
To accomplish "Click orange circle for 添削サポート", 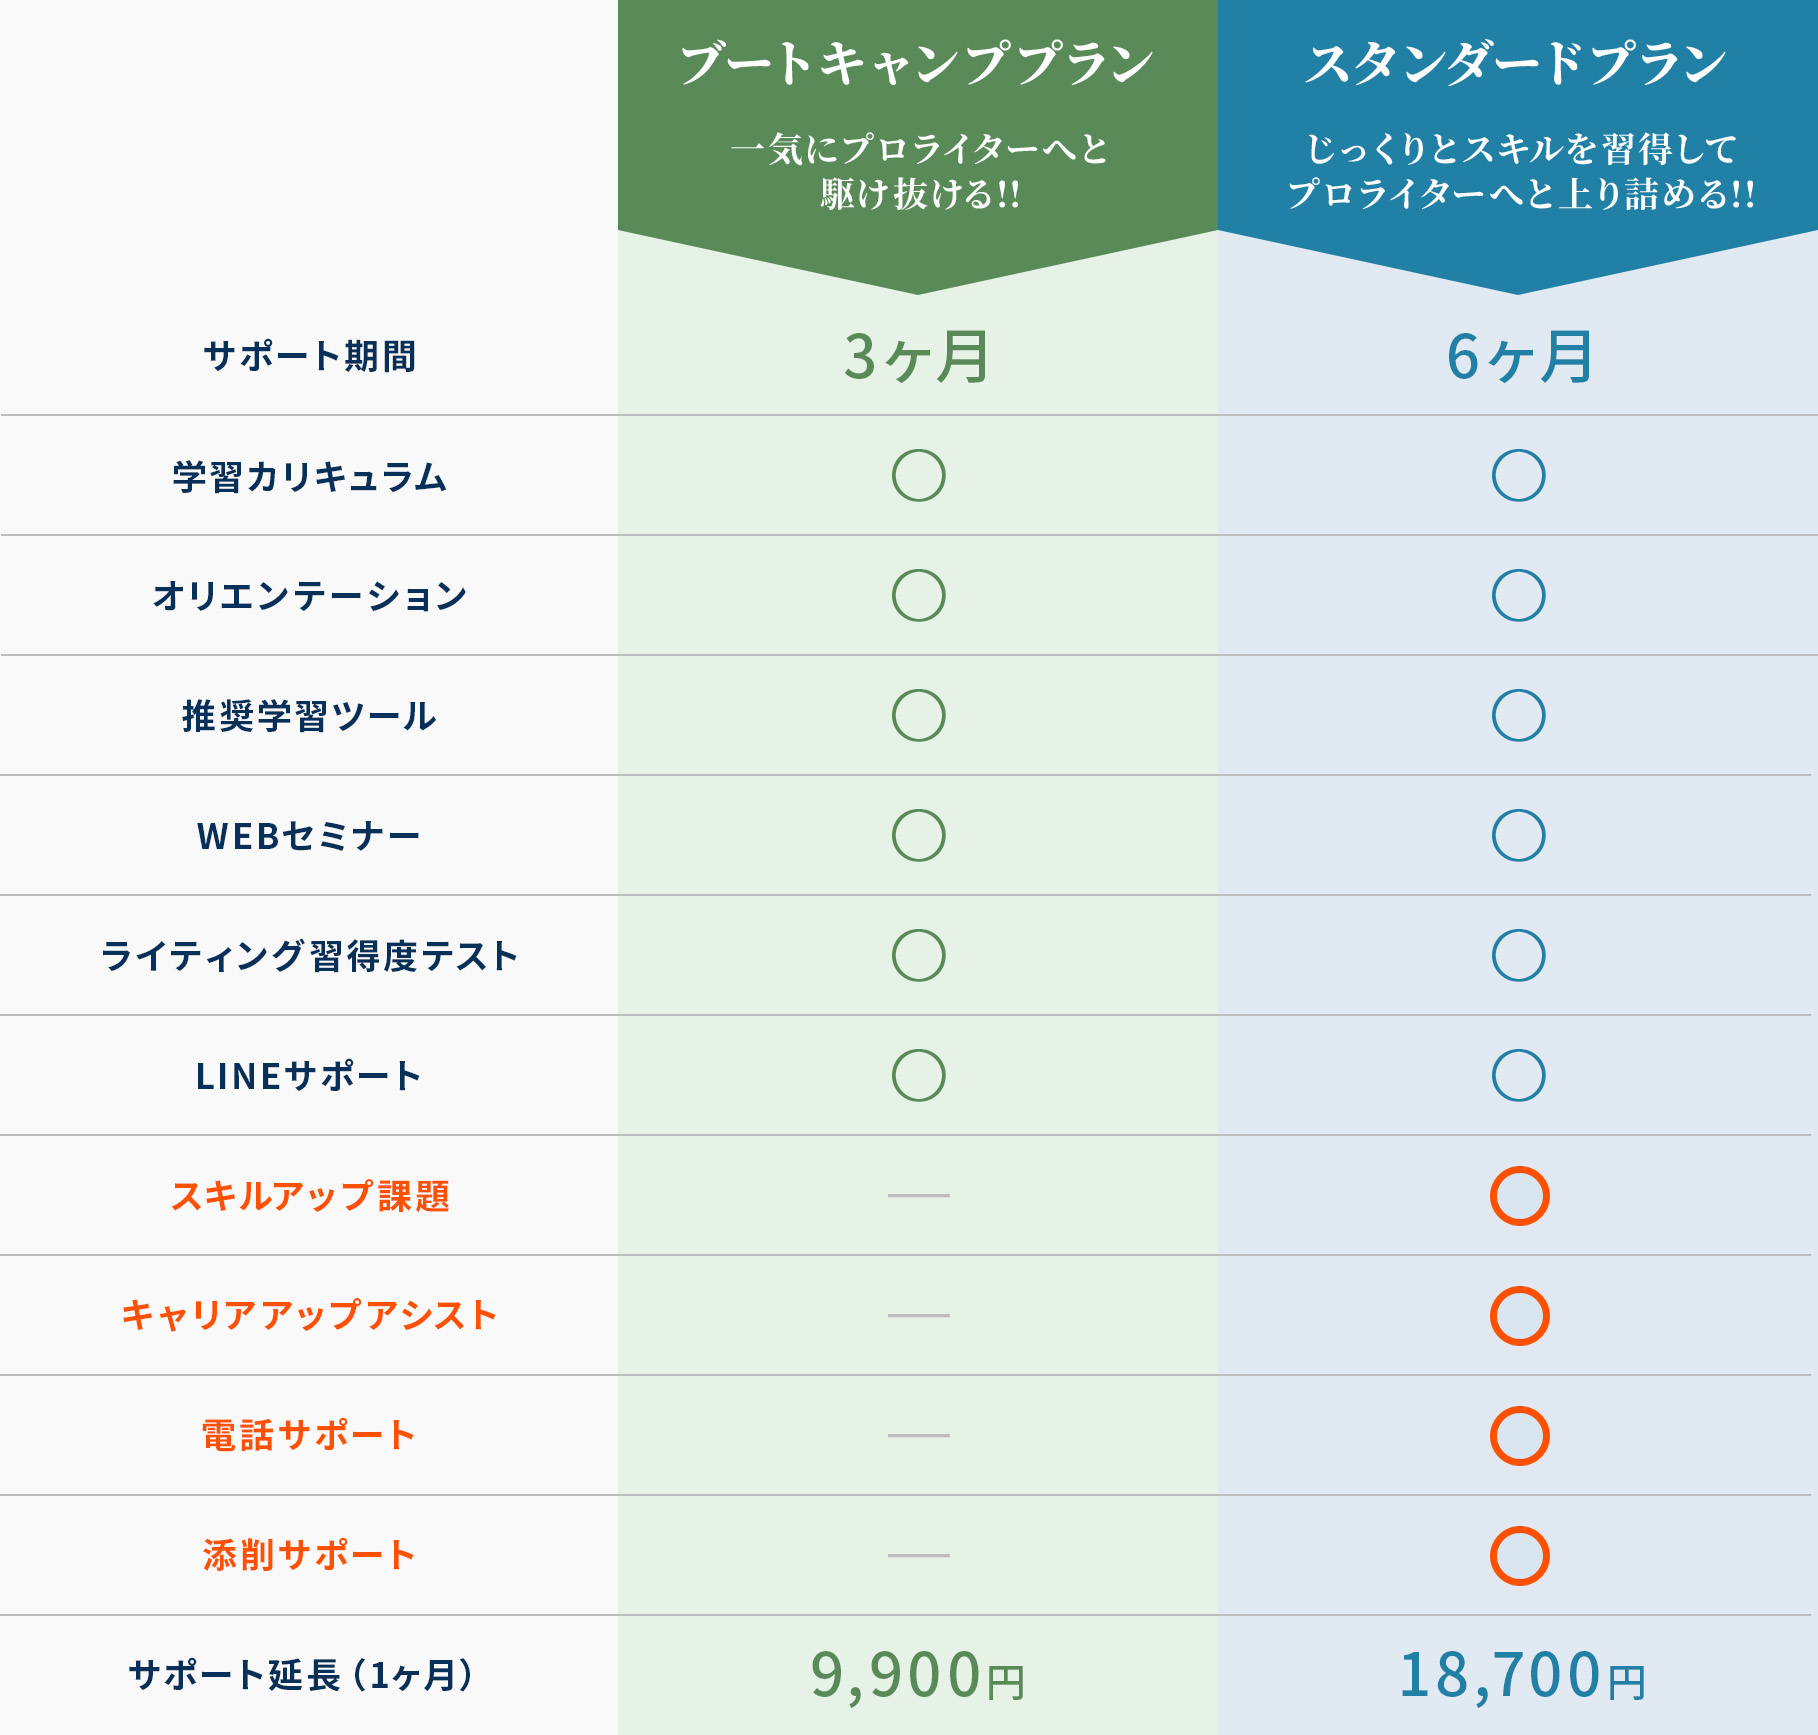I will [1519, 1556].
